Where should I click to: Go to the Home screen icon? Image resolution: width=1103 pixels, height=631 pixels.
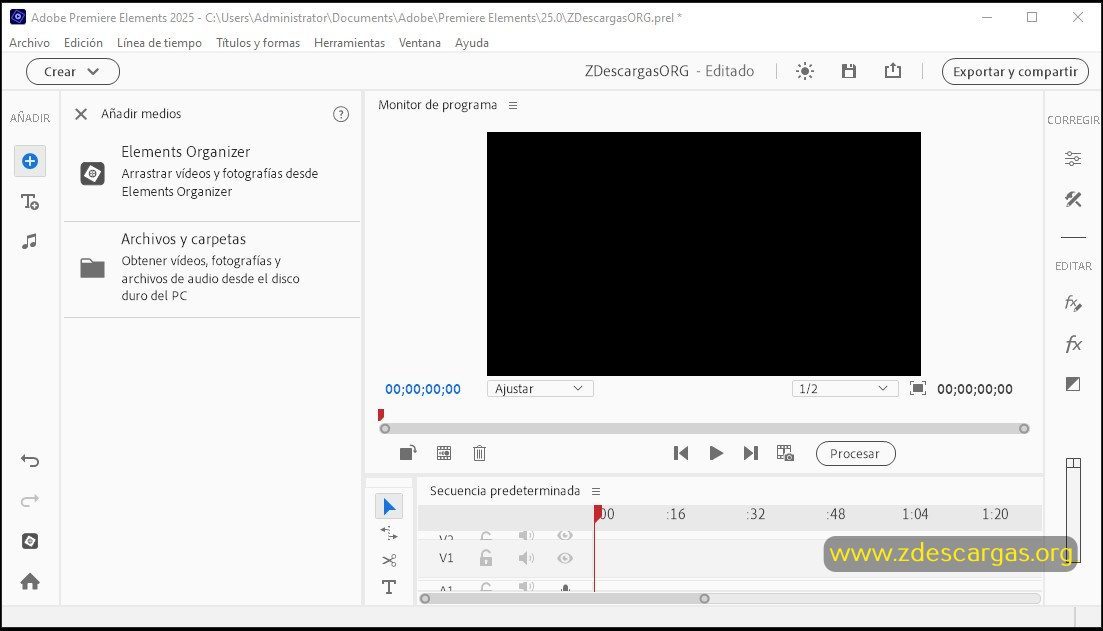(30, 581)
